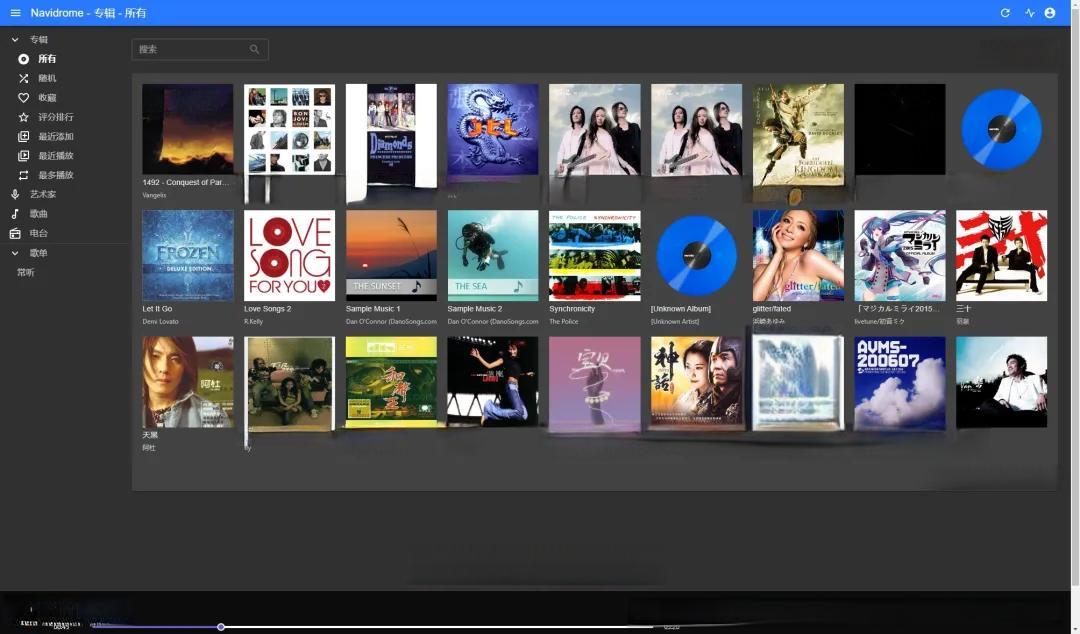Open artist 阿杜 under 天黑
The width and height of the screenshot is (1080, 634).
149,448
